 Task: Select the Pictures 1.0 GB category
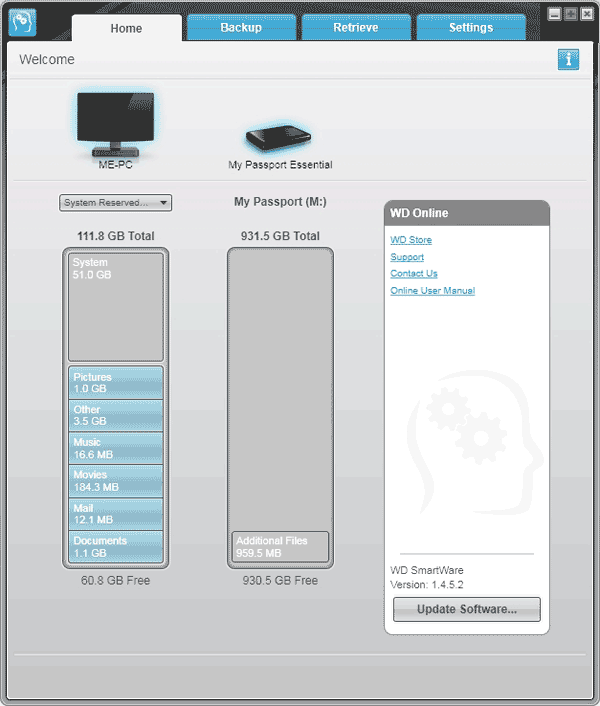pyautogui.click(x=116, y=382)
